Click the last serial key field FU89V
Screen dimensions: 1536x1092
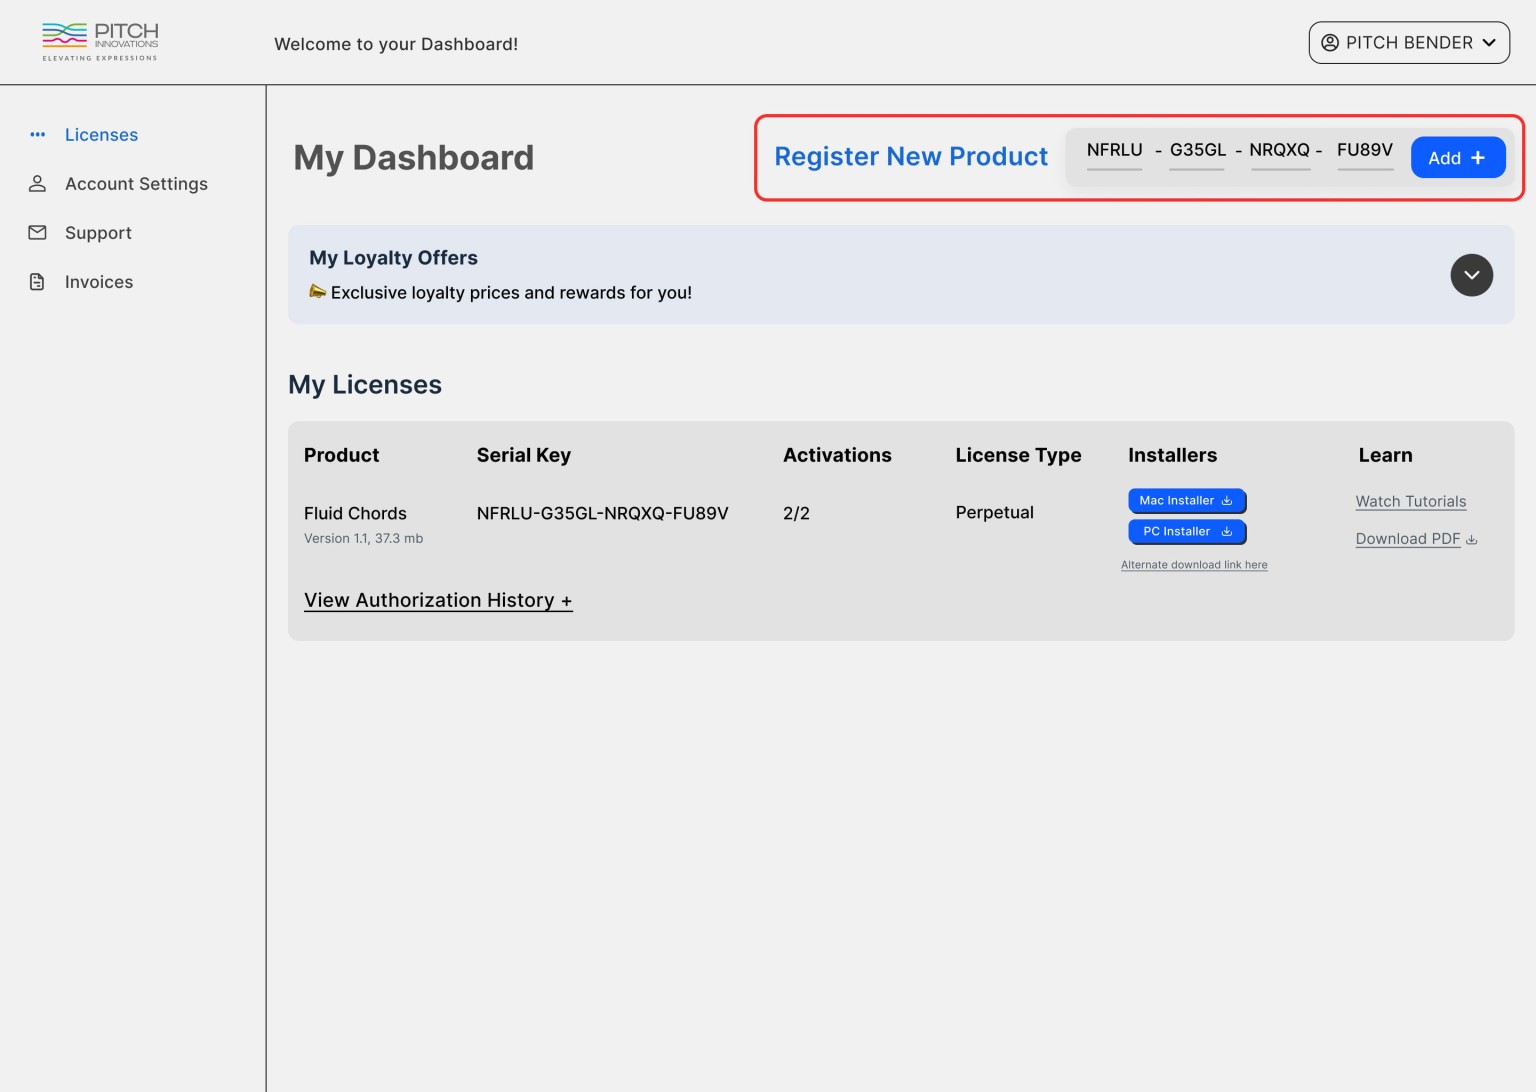[1364, 151]
